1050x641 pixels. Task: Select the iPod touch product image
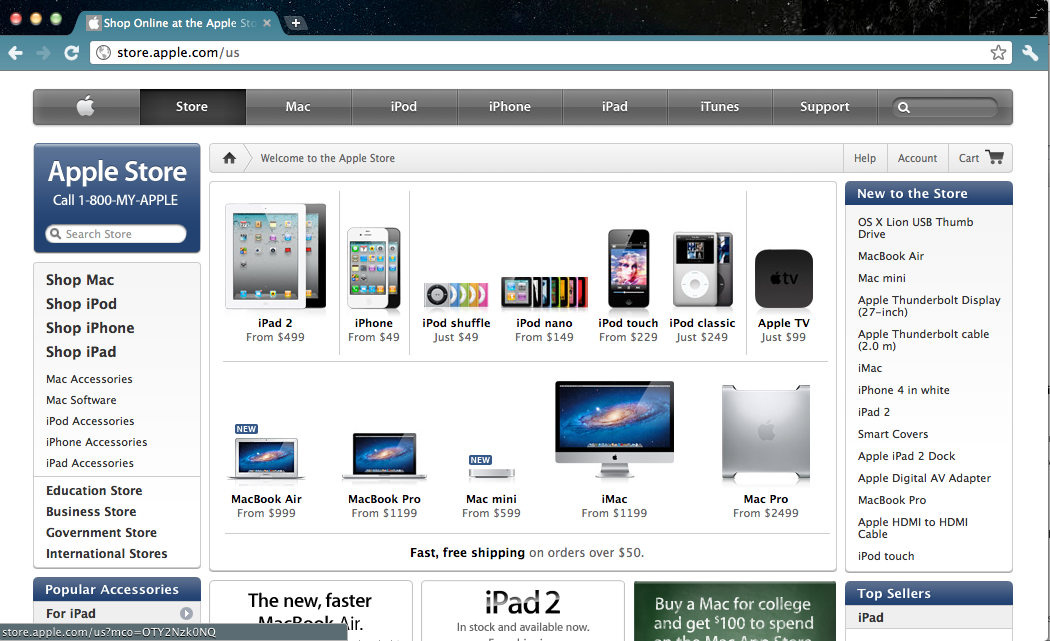click(628, 269)
